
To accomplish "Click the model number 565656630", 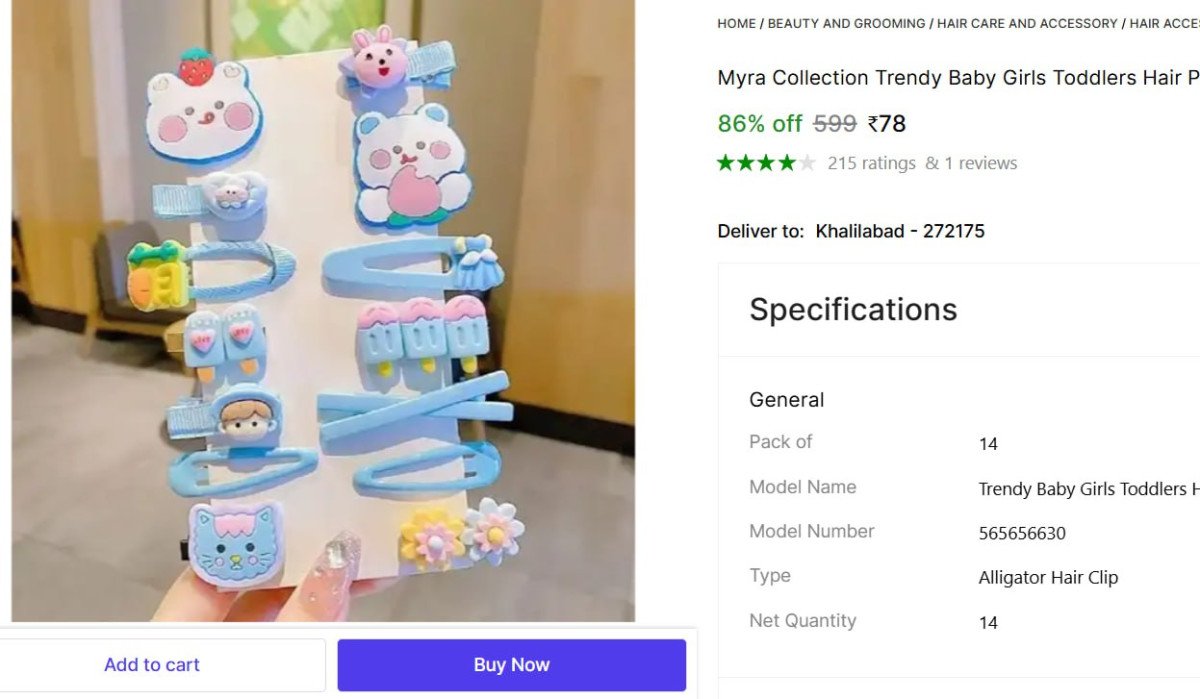I will [1022, 533].
